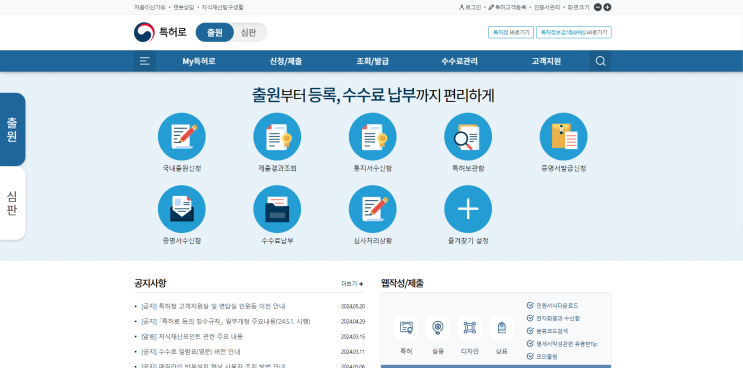Open the 인증서관리 link
Screen dimensions: 743x368
pos(547,7)
